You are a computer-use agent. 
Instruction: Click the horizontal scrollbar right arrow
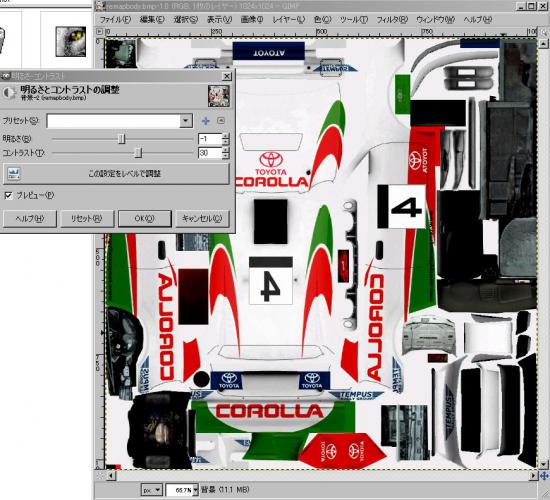click(x=533, y=476)
